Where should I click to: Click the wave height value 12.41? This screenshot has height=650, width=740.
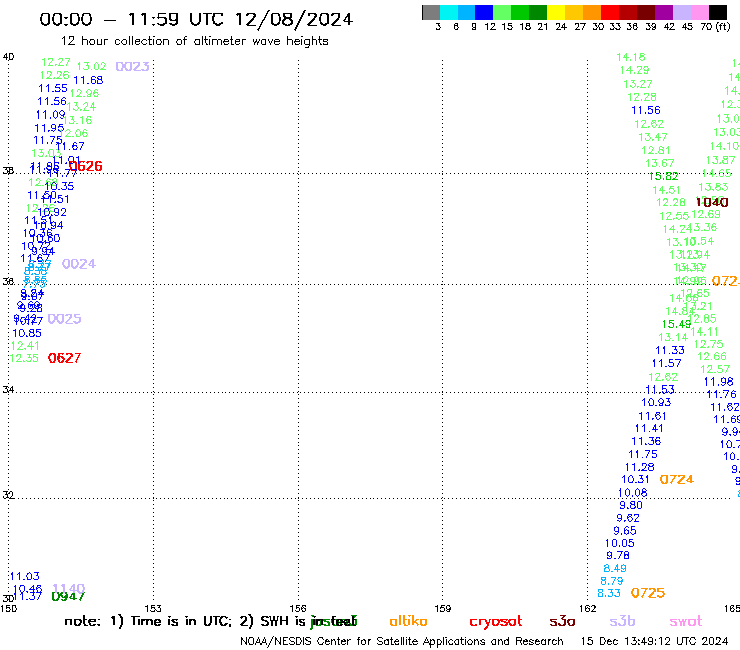coord(25,346)
